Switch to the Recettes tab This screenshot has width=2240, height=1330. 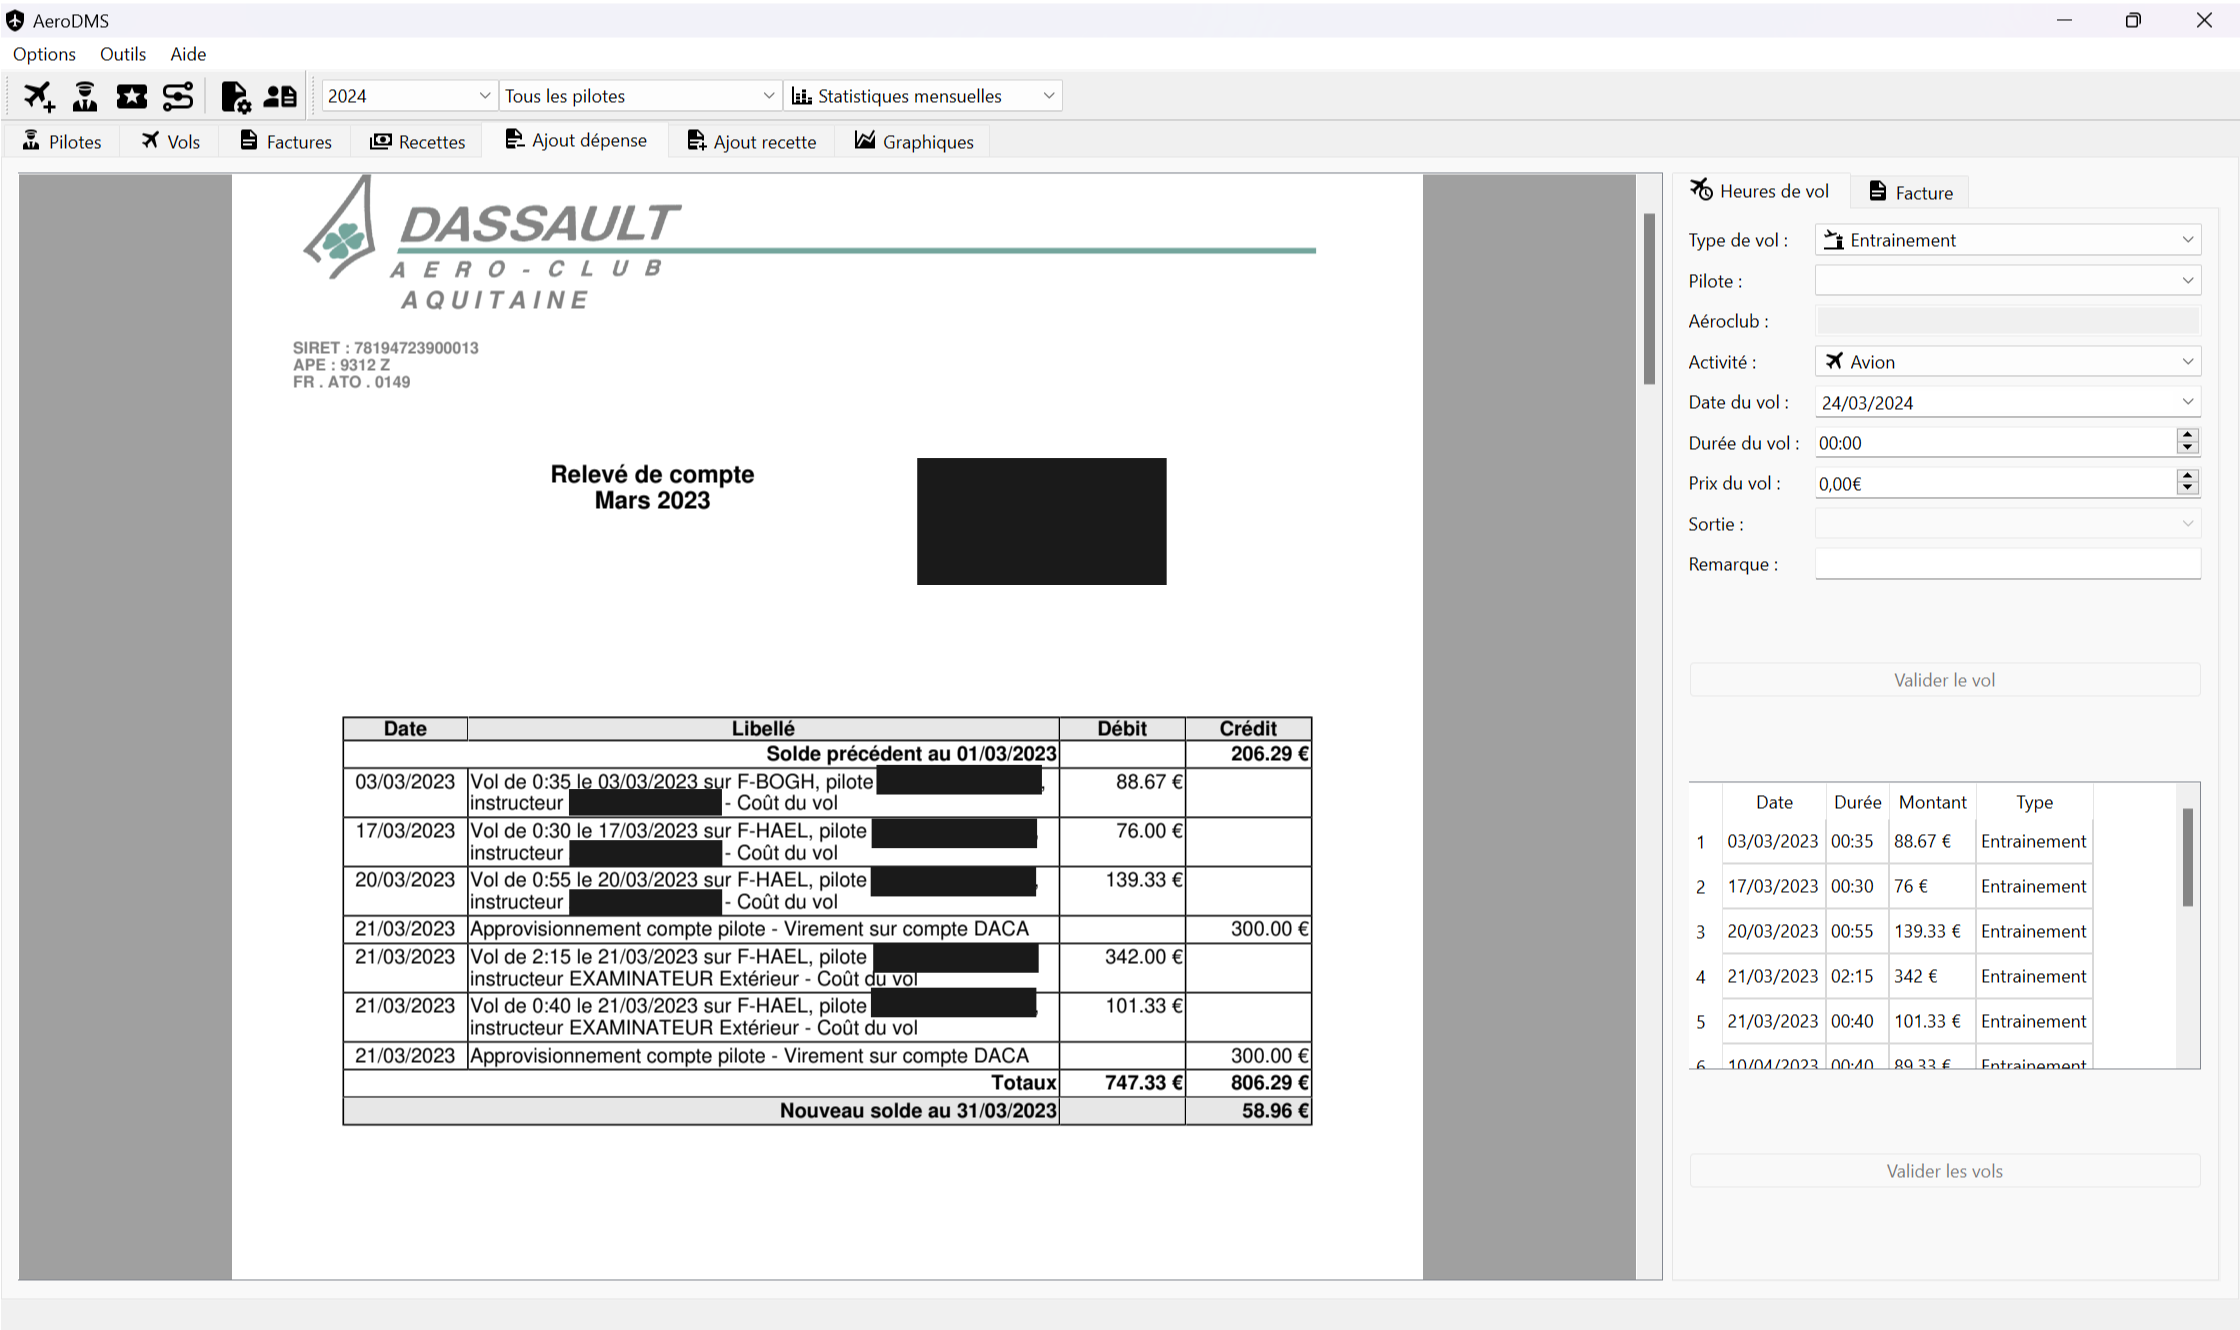[x=418, y=141]
